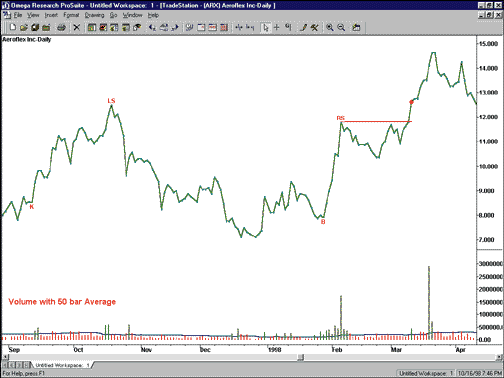The height and width of the screenshot is (378, 504).
Task: Click the Open folder toolbar icon
Action: (24, 27)
